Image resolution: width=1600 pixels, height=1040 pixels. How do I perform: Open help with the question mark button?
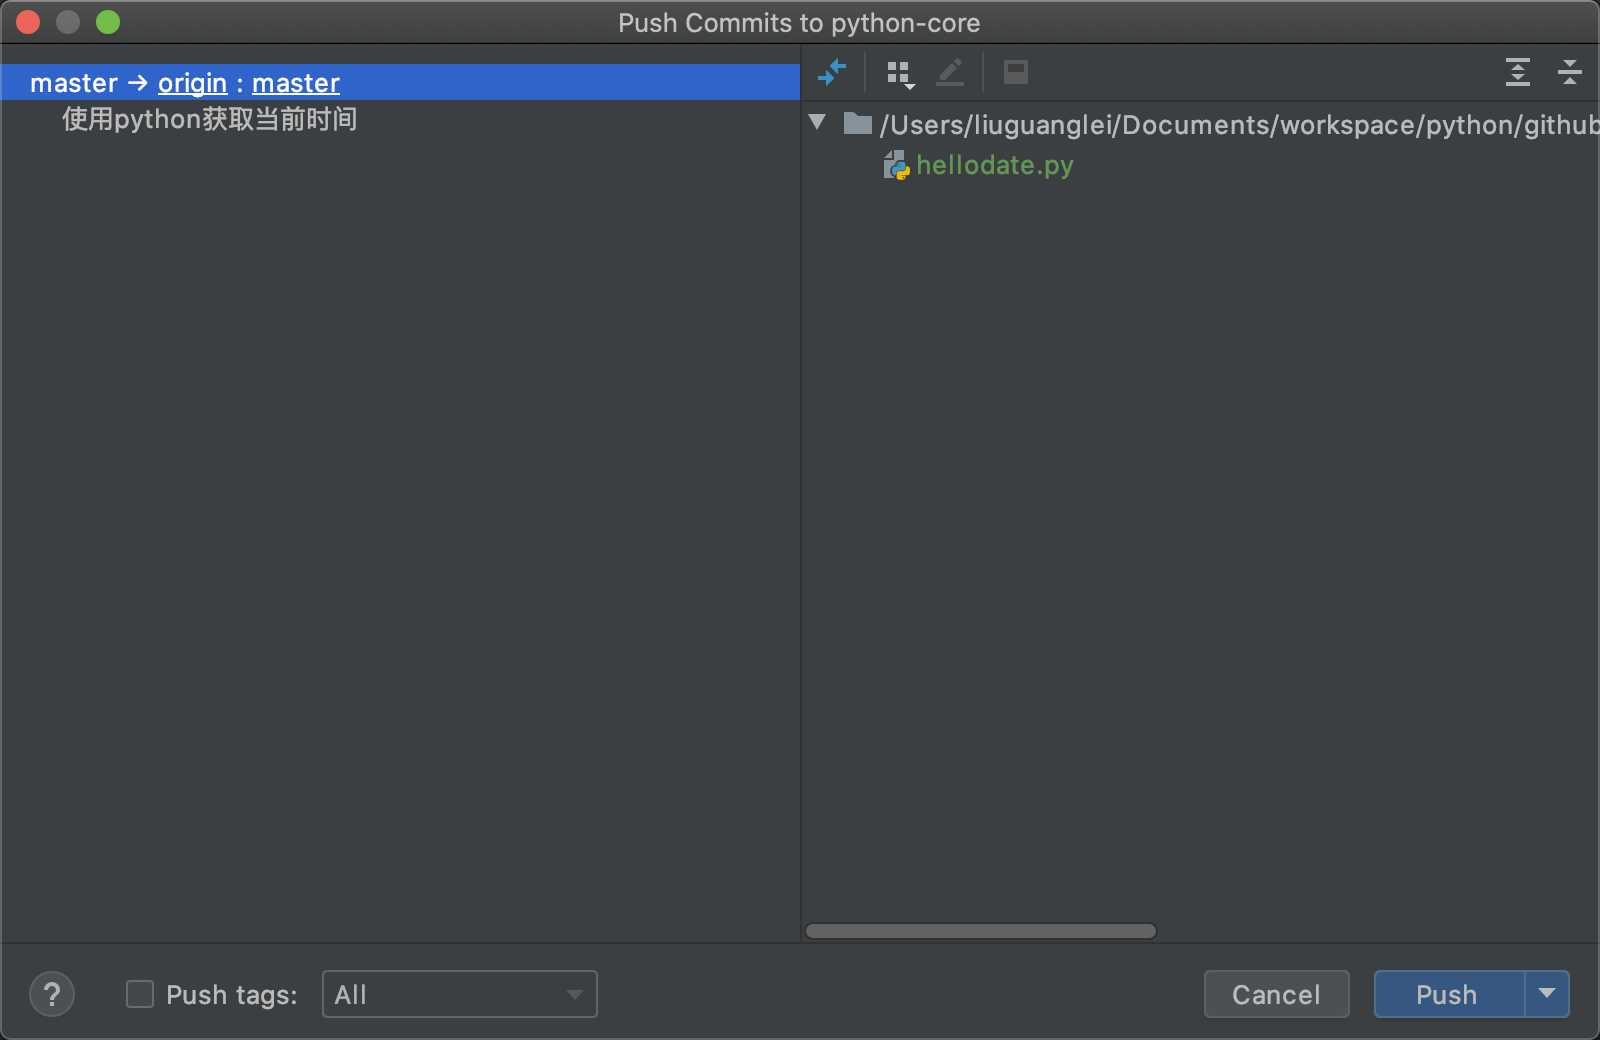(52, 994)
